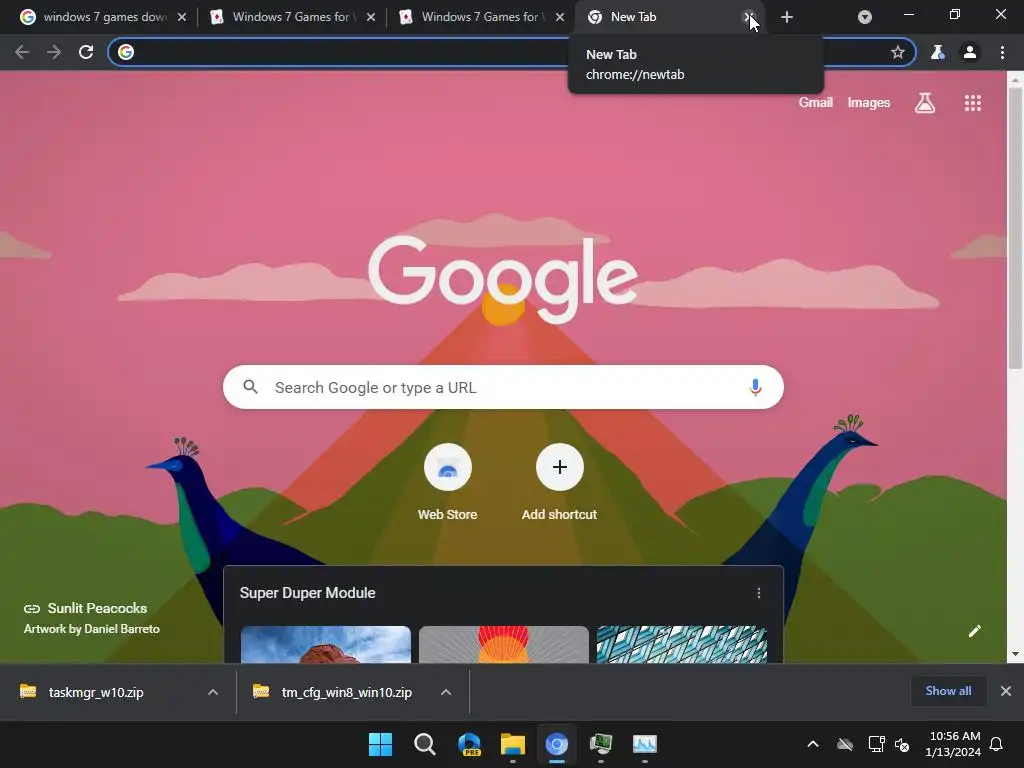1024x768 pixels.
Task: Open the Web Store shortcut
Action: point(447,482)
